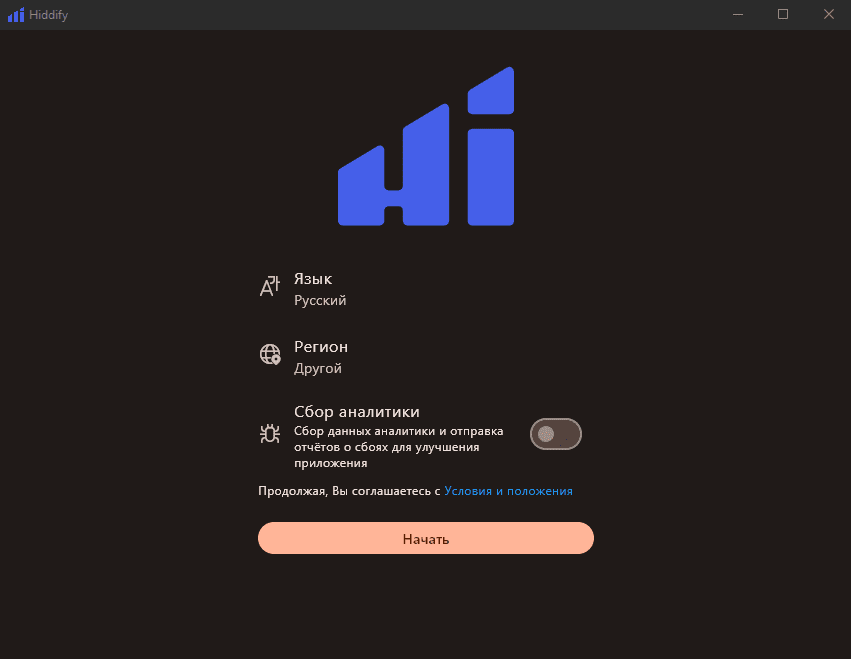Click the analytics description text

(398, 447)
